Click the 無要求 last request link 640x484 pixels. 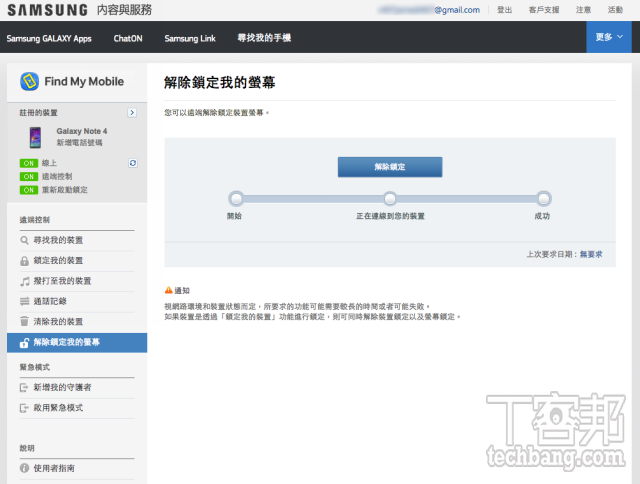point(591,255)
